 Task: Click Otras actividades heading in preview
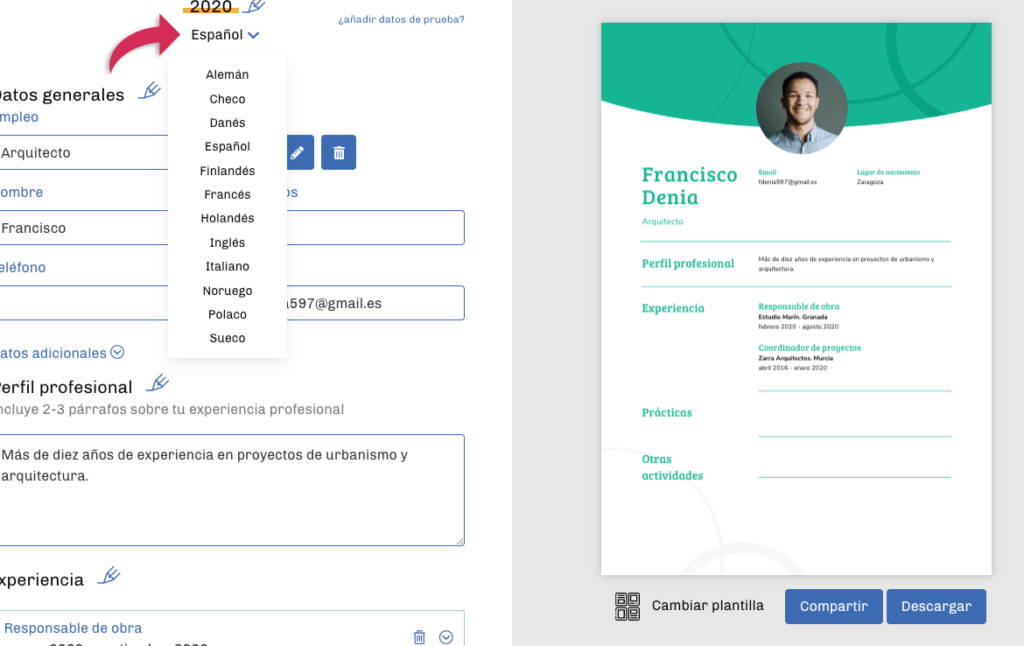672,467
